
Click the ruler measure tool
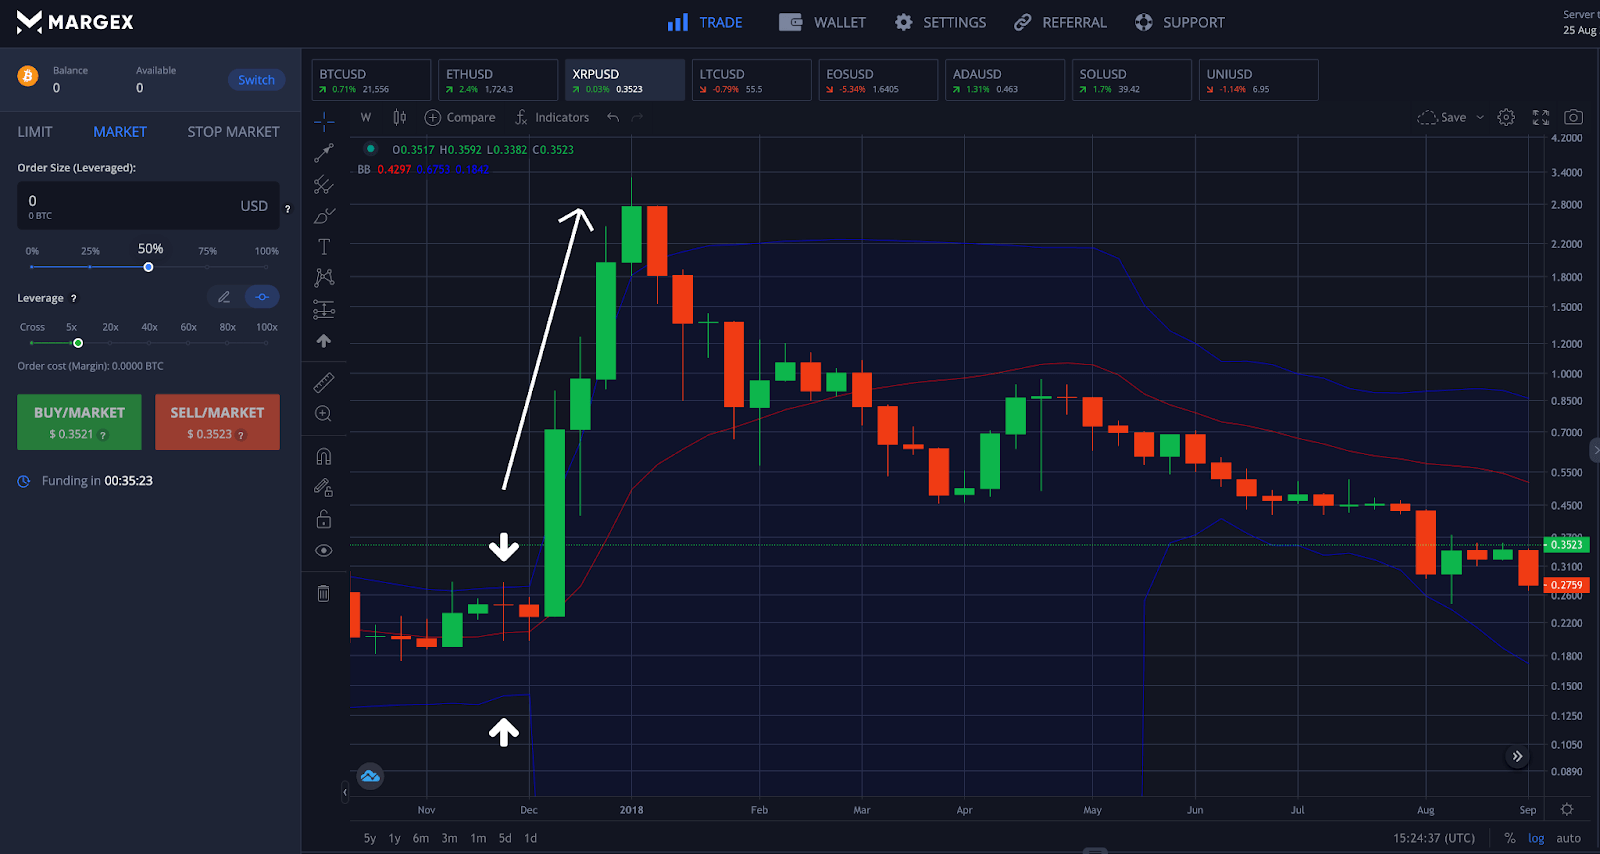pos(324,383)
